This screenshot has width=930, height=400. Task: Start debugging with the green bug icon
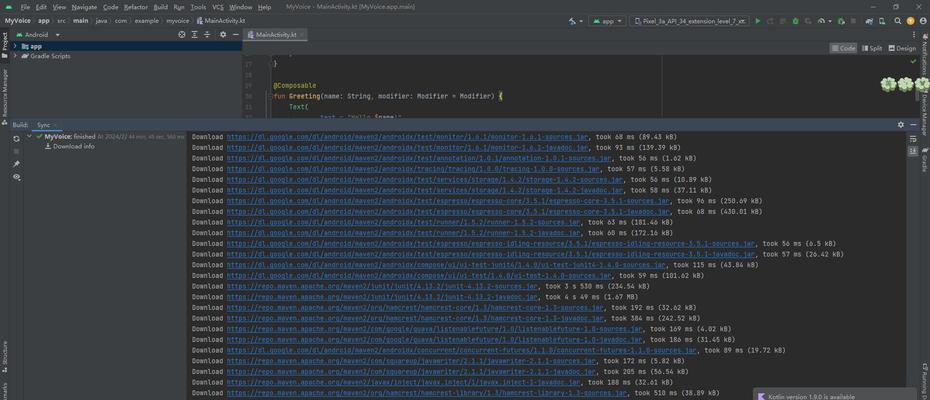tap(795, 21)
